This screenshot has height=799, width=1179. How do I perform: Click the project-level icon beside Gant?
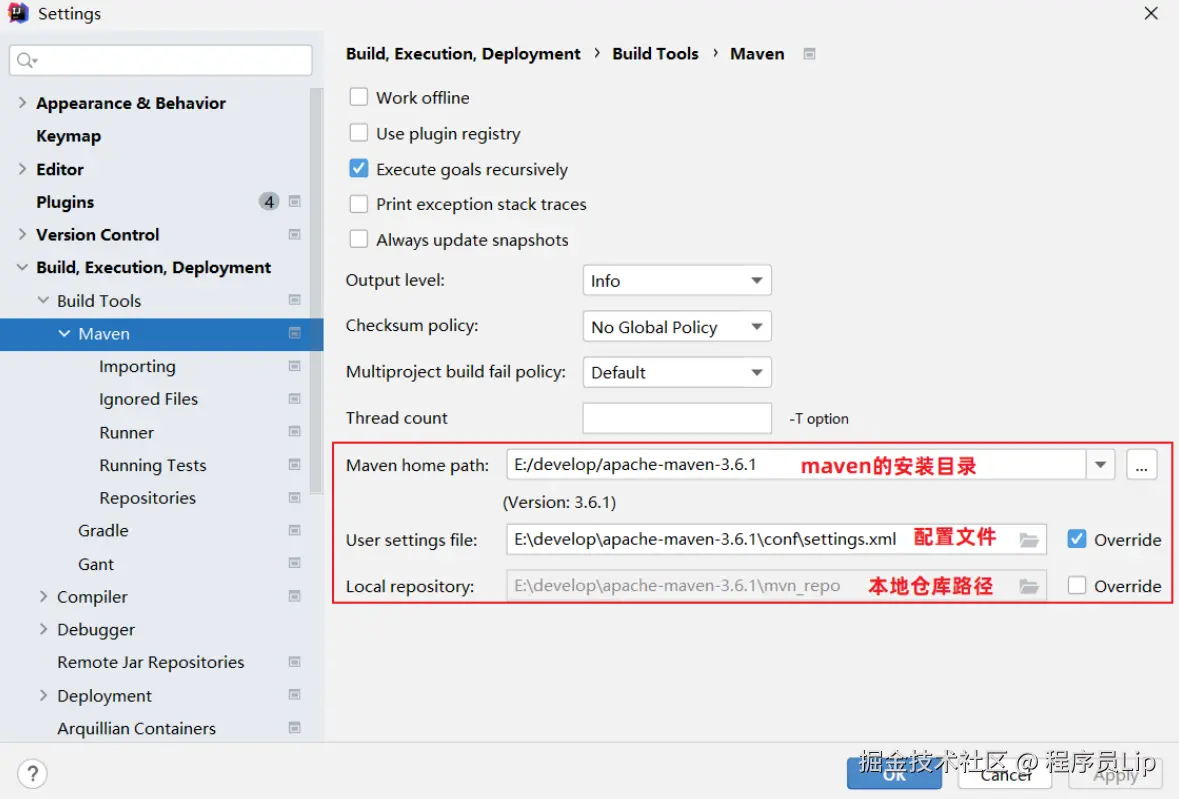pyautogui.click(x=295, y=564)
